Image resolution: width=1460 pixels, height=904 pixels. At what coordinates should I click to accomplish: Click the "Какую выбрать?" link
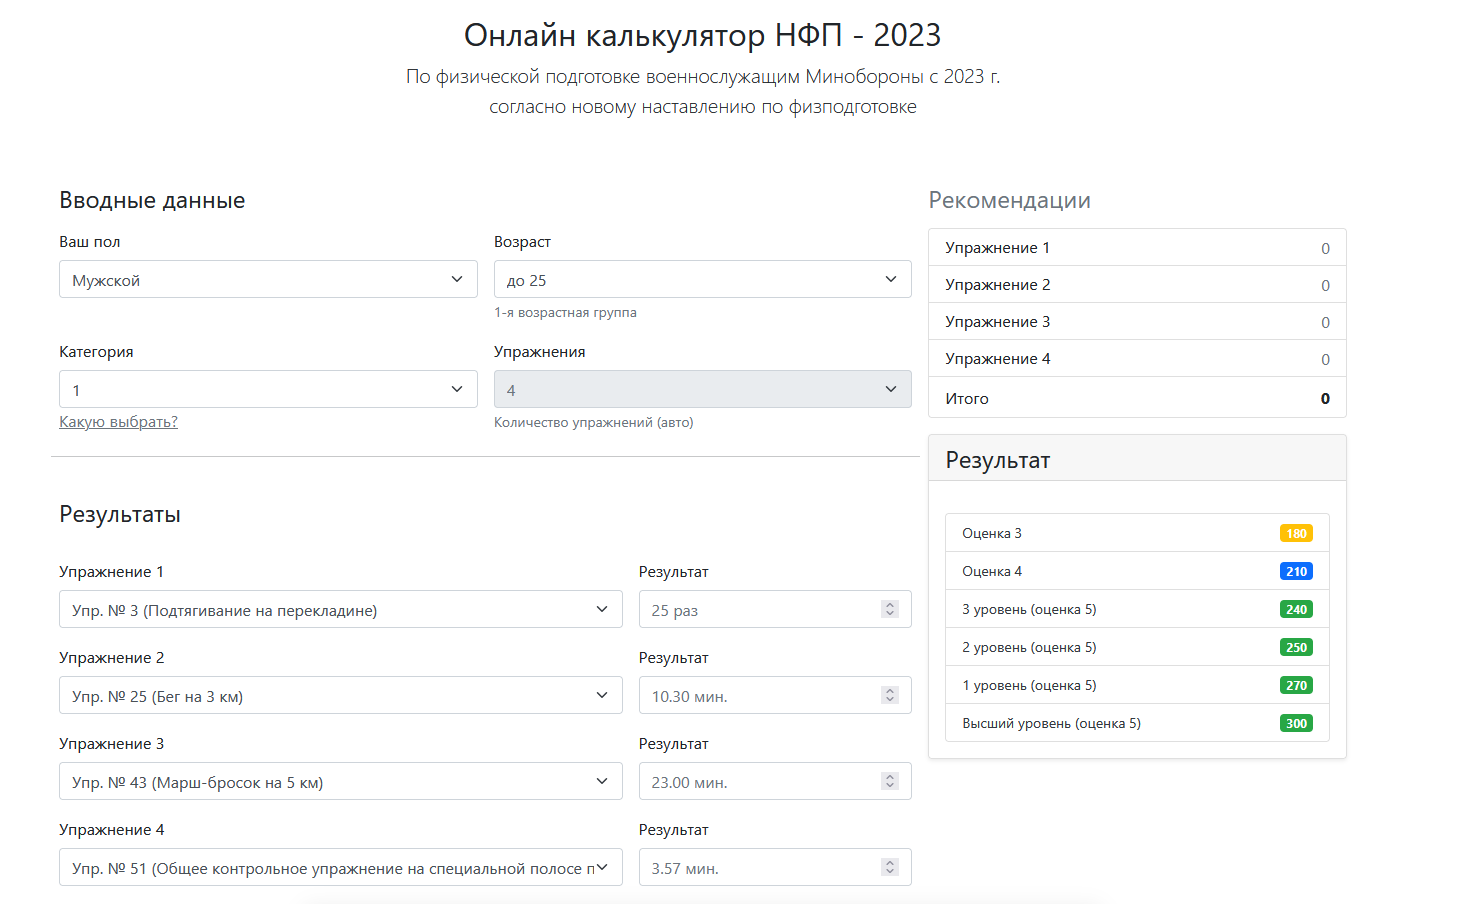[118, 422]
